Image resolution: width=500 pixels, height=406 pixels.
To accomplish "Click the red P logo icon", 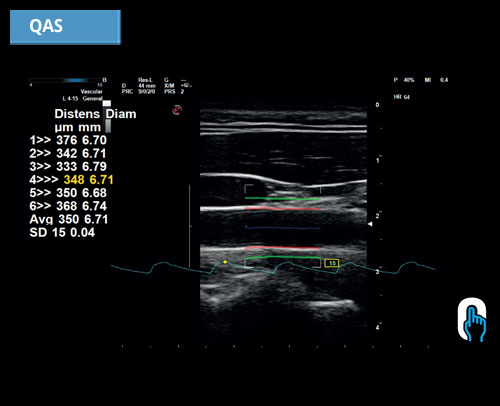I will click(x=177, y=110).
